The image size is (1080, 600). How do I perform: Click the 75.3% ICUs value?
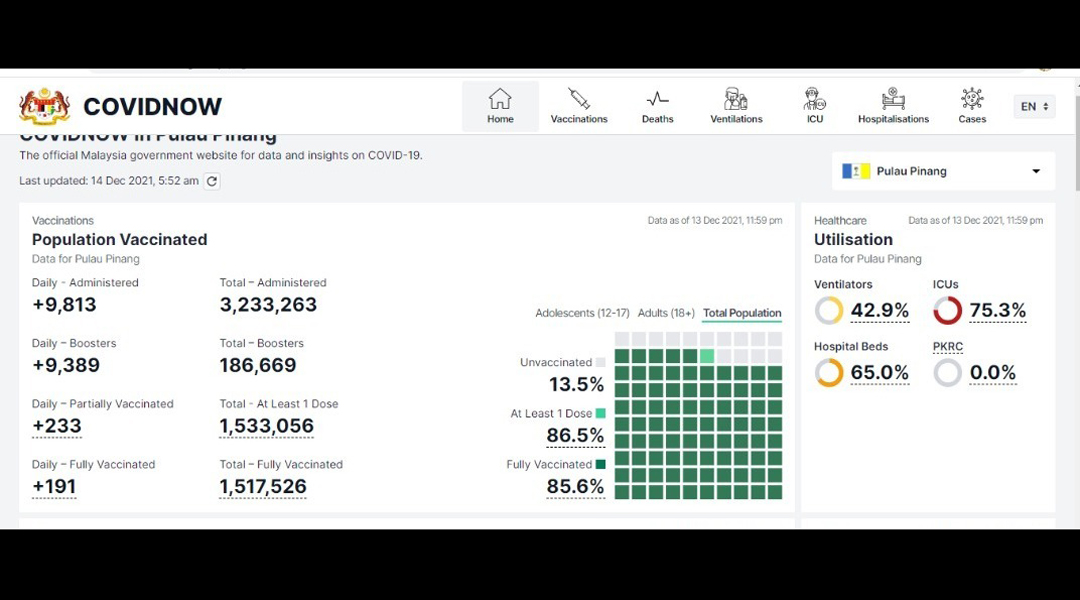[997, 311]
